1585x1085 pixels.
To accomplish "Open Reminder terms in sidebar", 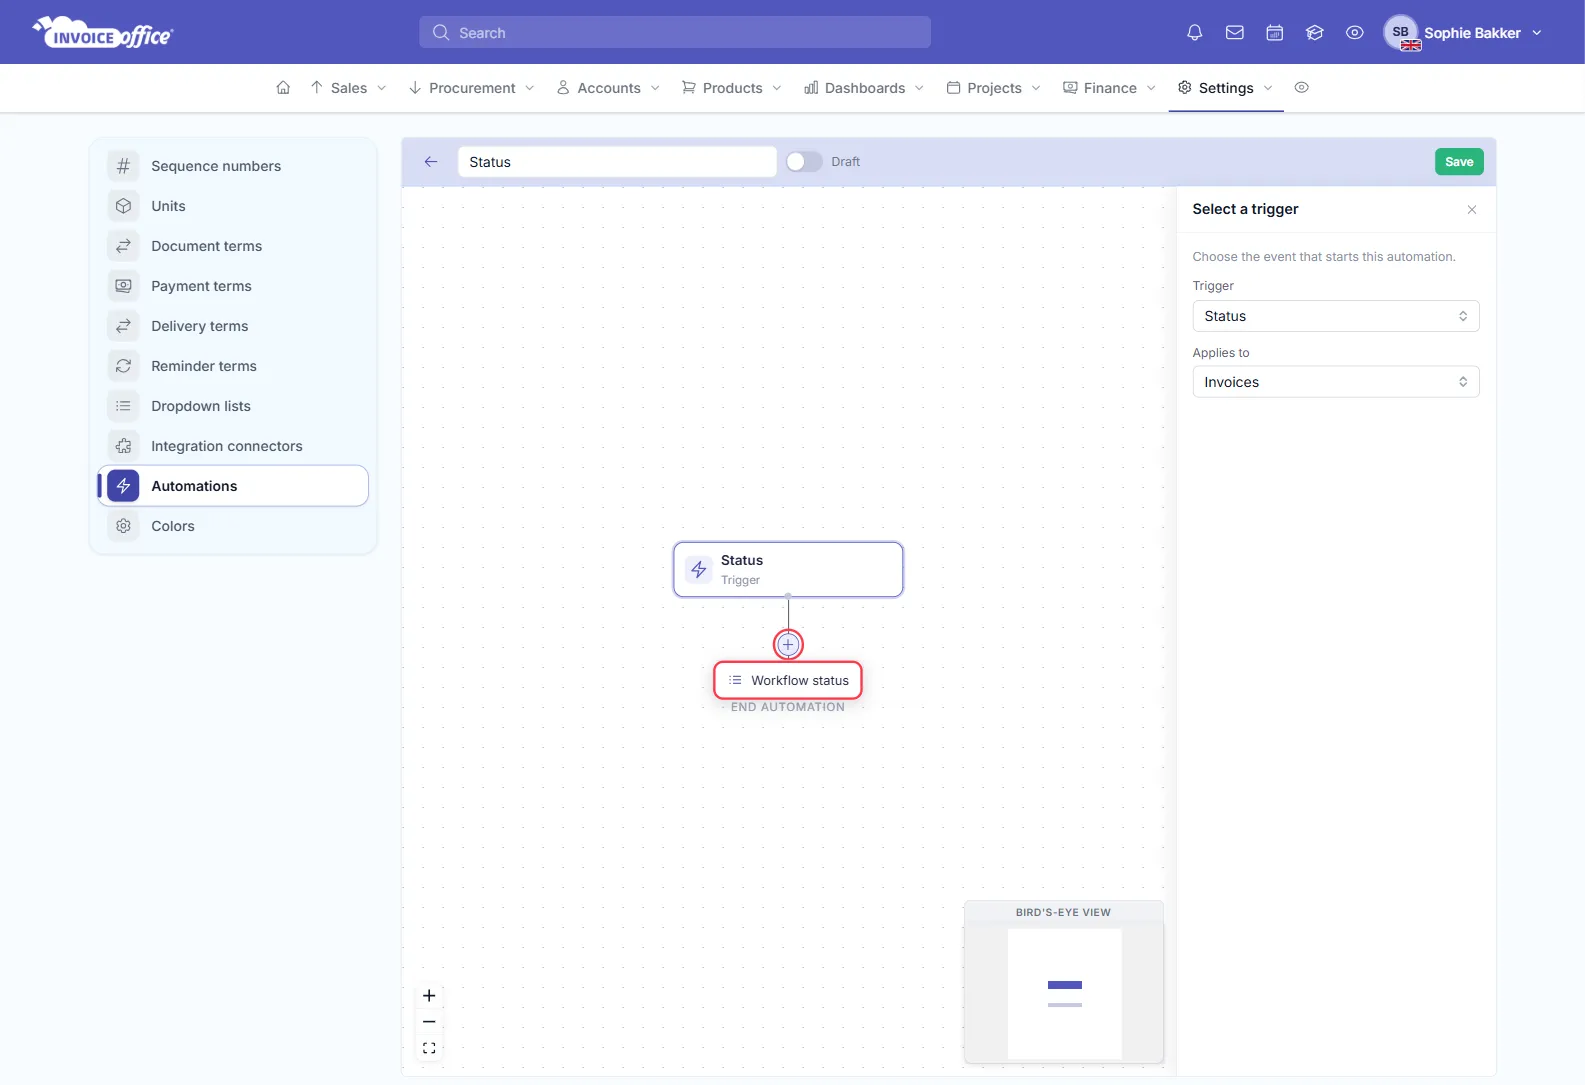I will point(233,366).
